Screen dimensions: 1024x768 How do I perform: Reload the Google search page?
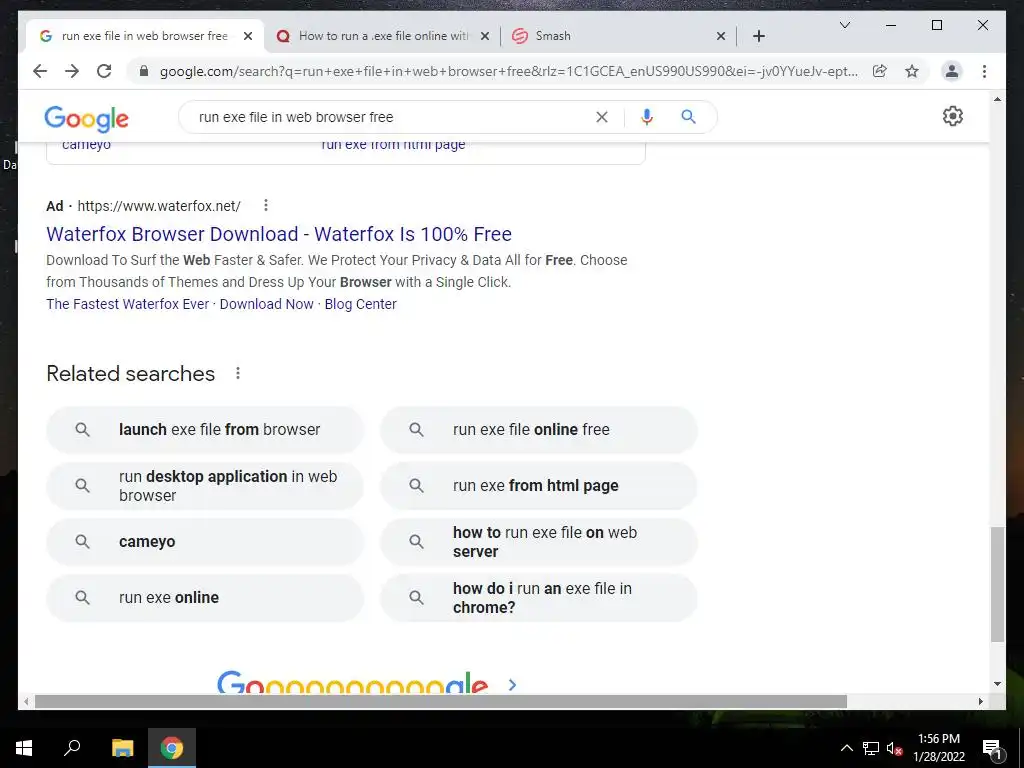coord(104,71)
